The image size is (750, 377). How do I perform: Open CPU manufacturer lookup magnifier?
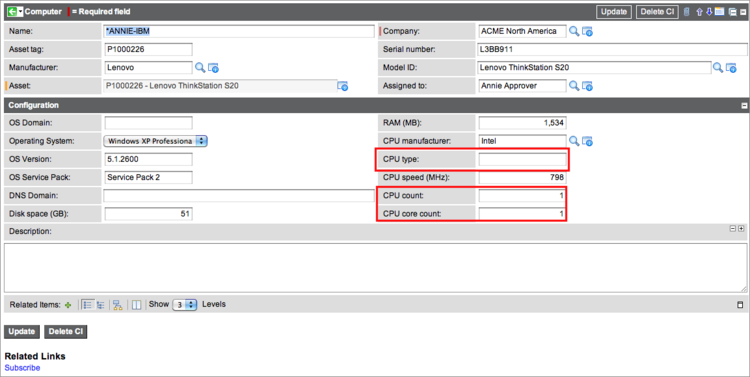click(x=574, y=141)
